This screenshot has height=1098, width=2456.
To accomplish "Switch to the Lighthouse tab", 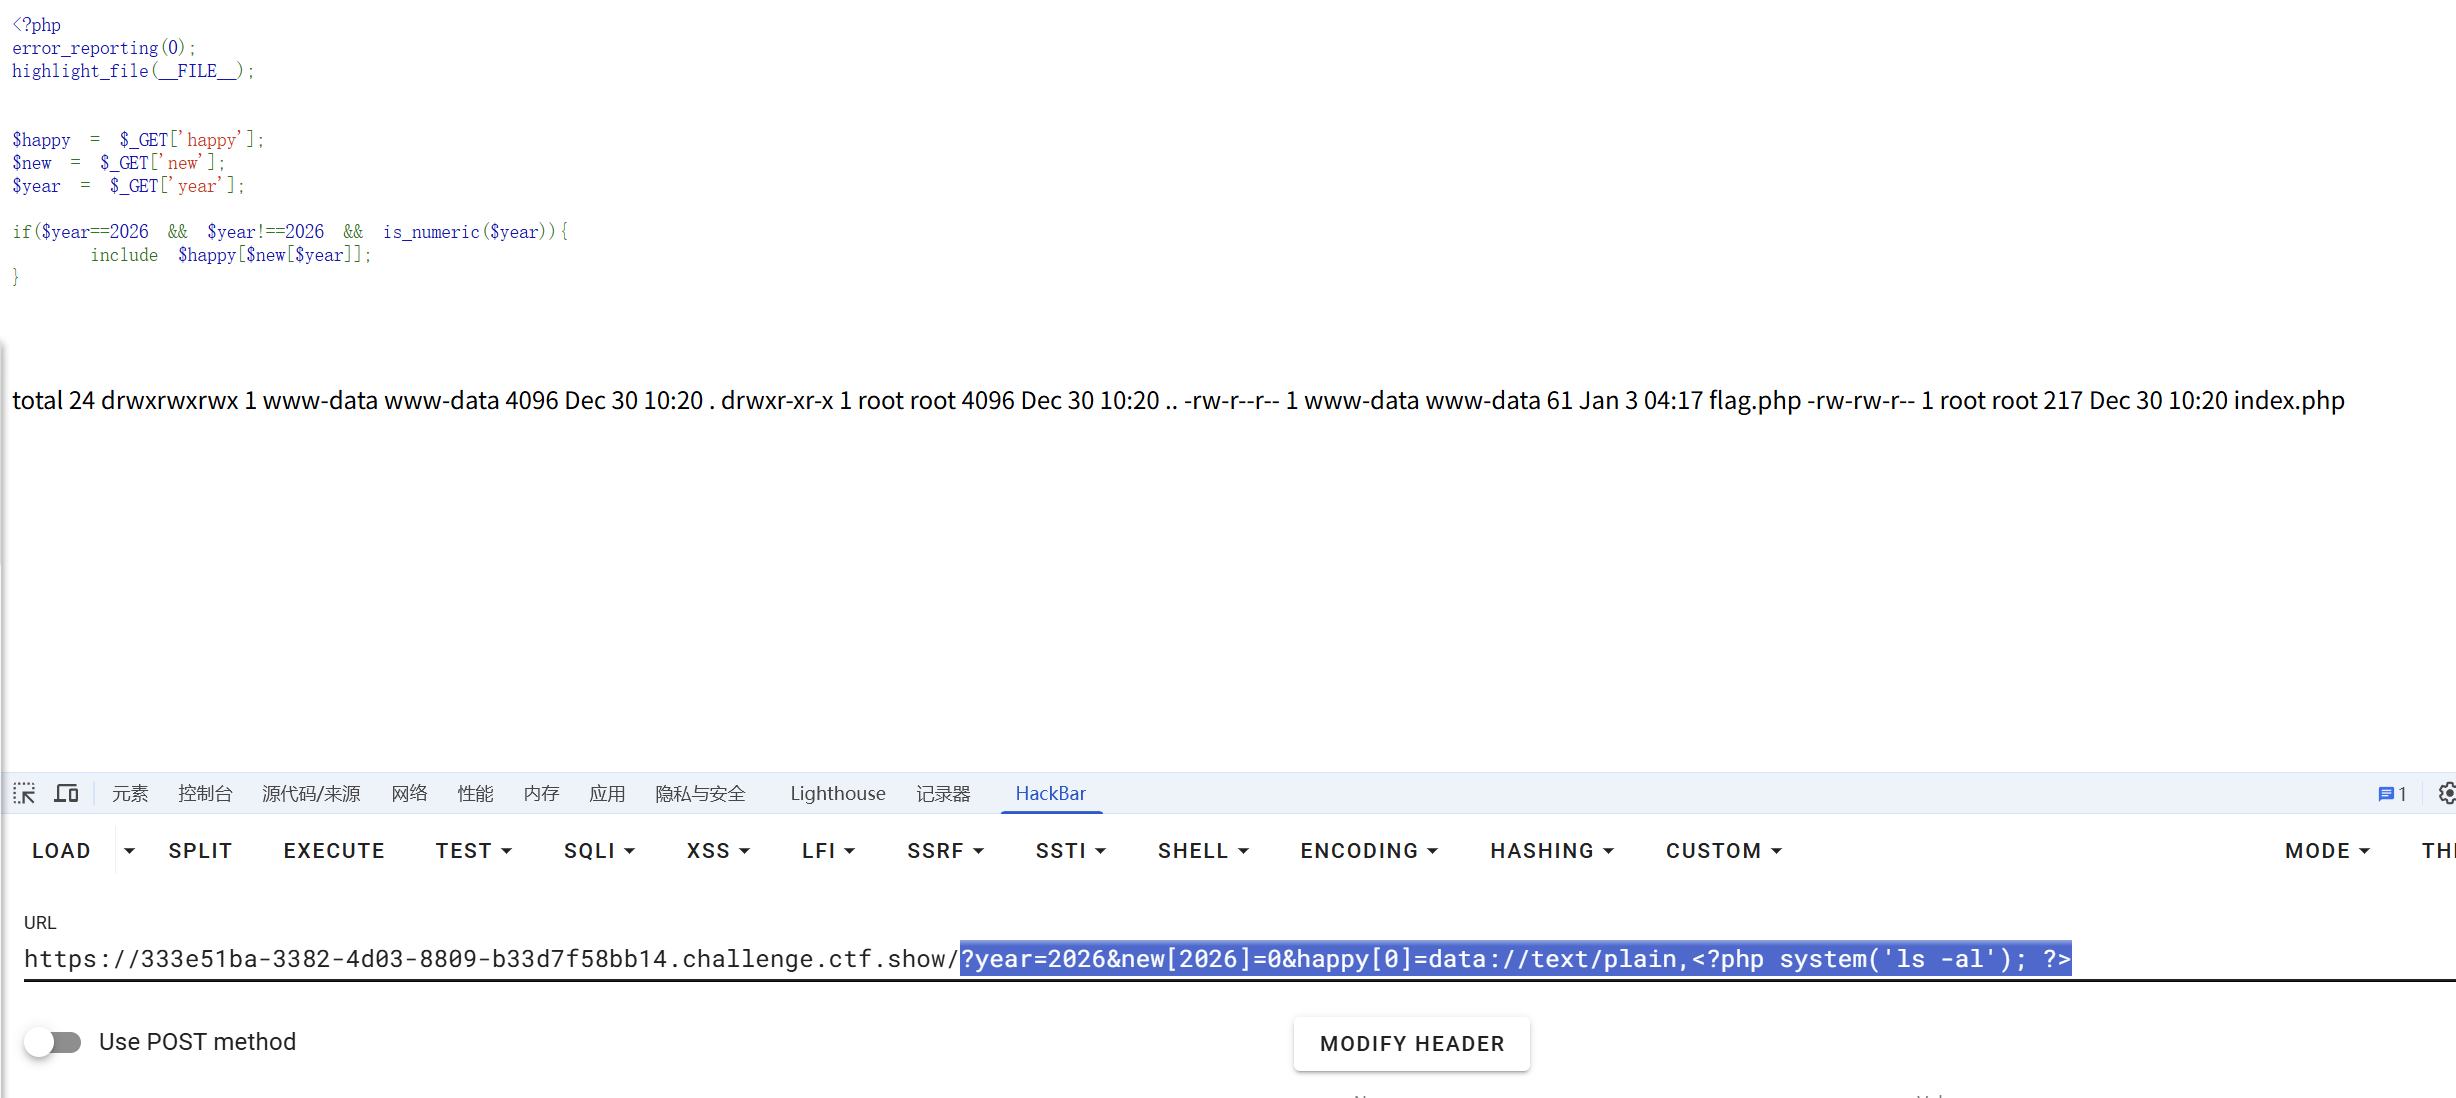I will pyautogui.click(x=837, y=793).
